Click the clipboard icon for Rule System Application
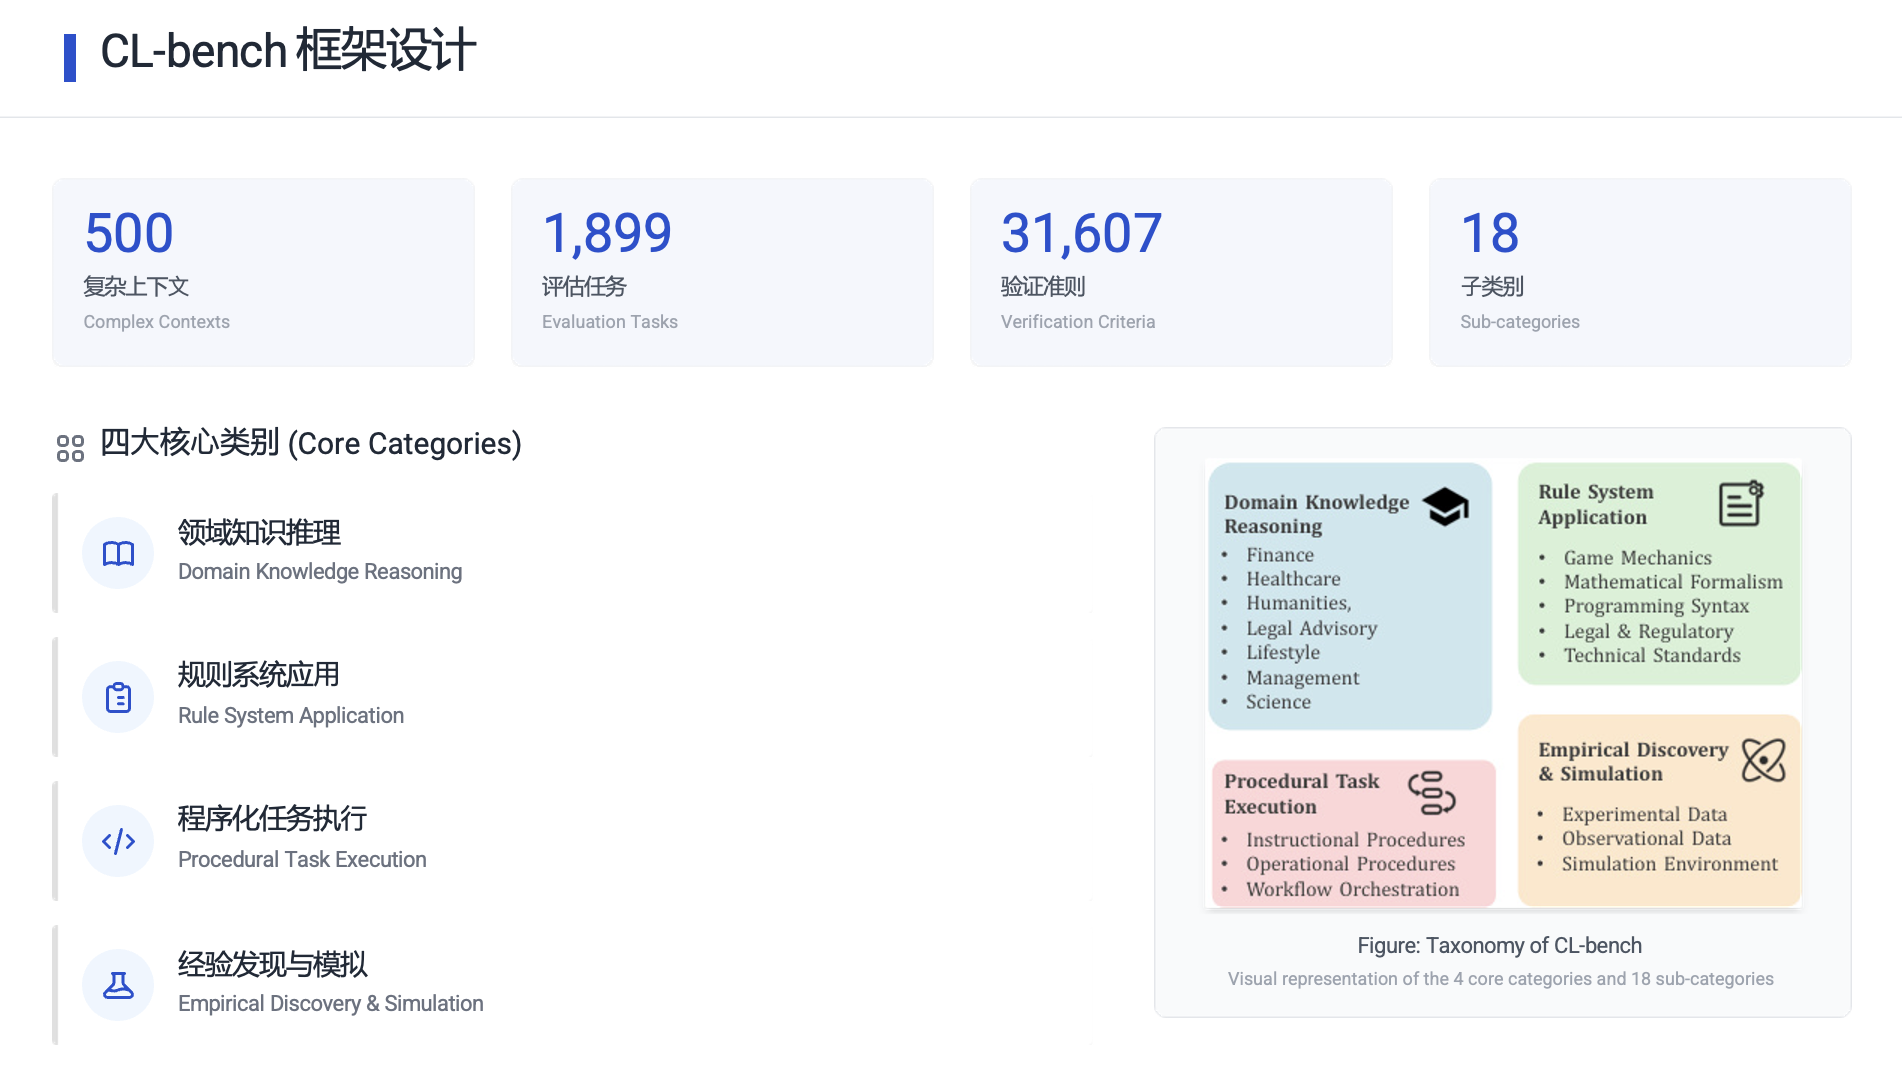The width and height of the screenshot is (1902, 1068). 118,697
